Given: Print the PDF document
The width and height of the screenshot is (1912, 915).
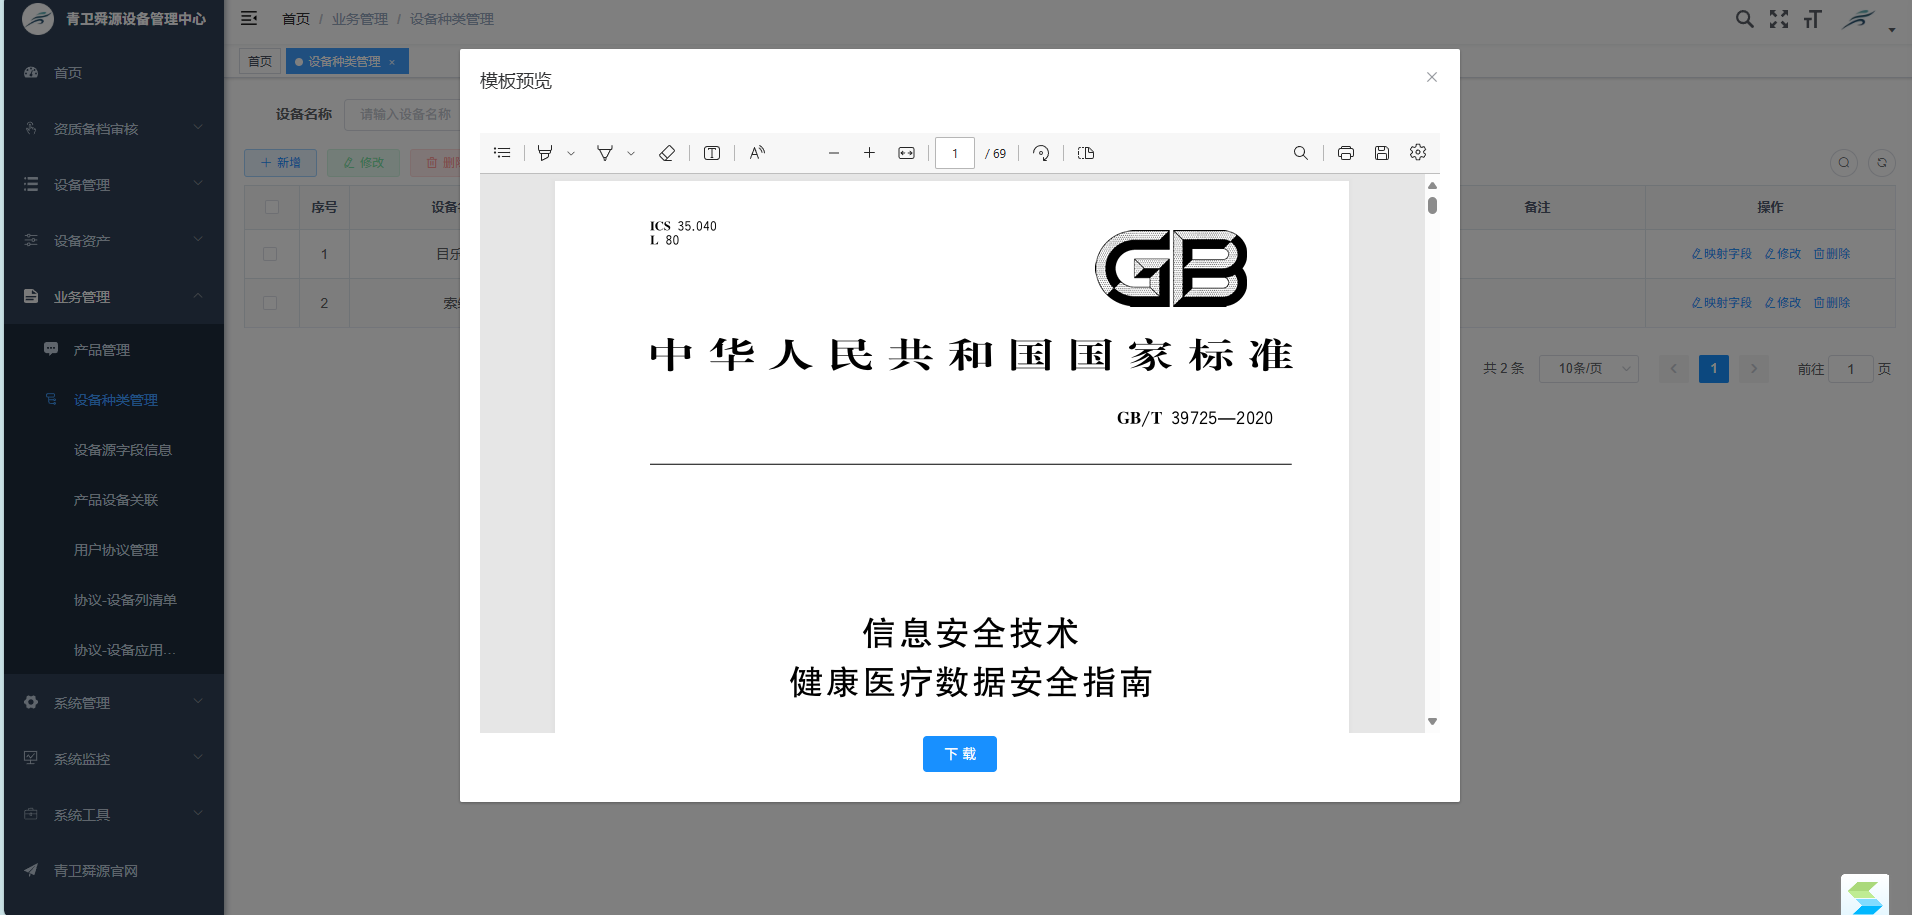Looking at the screenshot, I should (1346, 153).
